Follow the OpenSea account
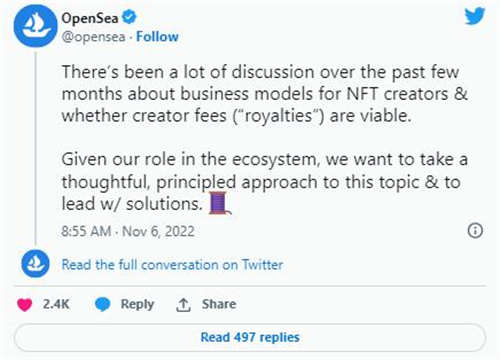 tap(157, 37)
